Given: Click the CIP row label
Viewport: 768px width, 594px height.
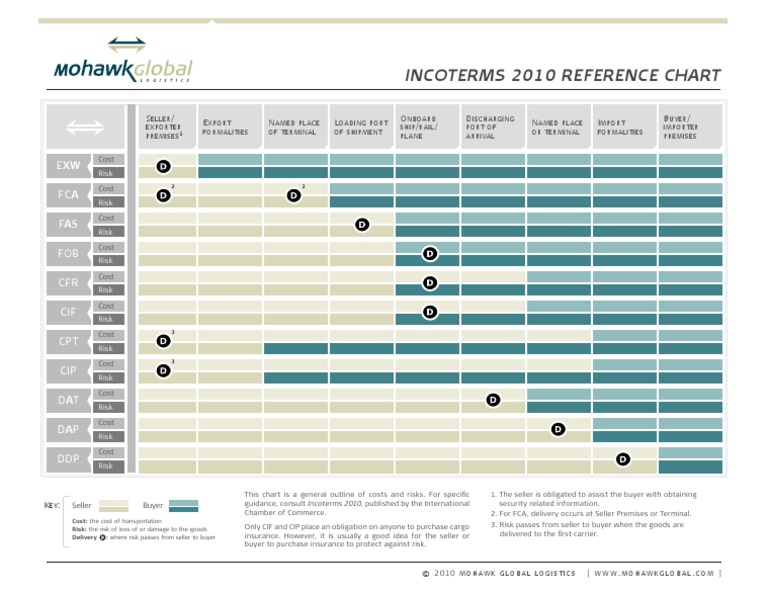Looking at the screenshot, I should click(x=69, y=371).
